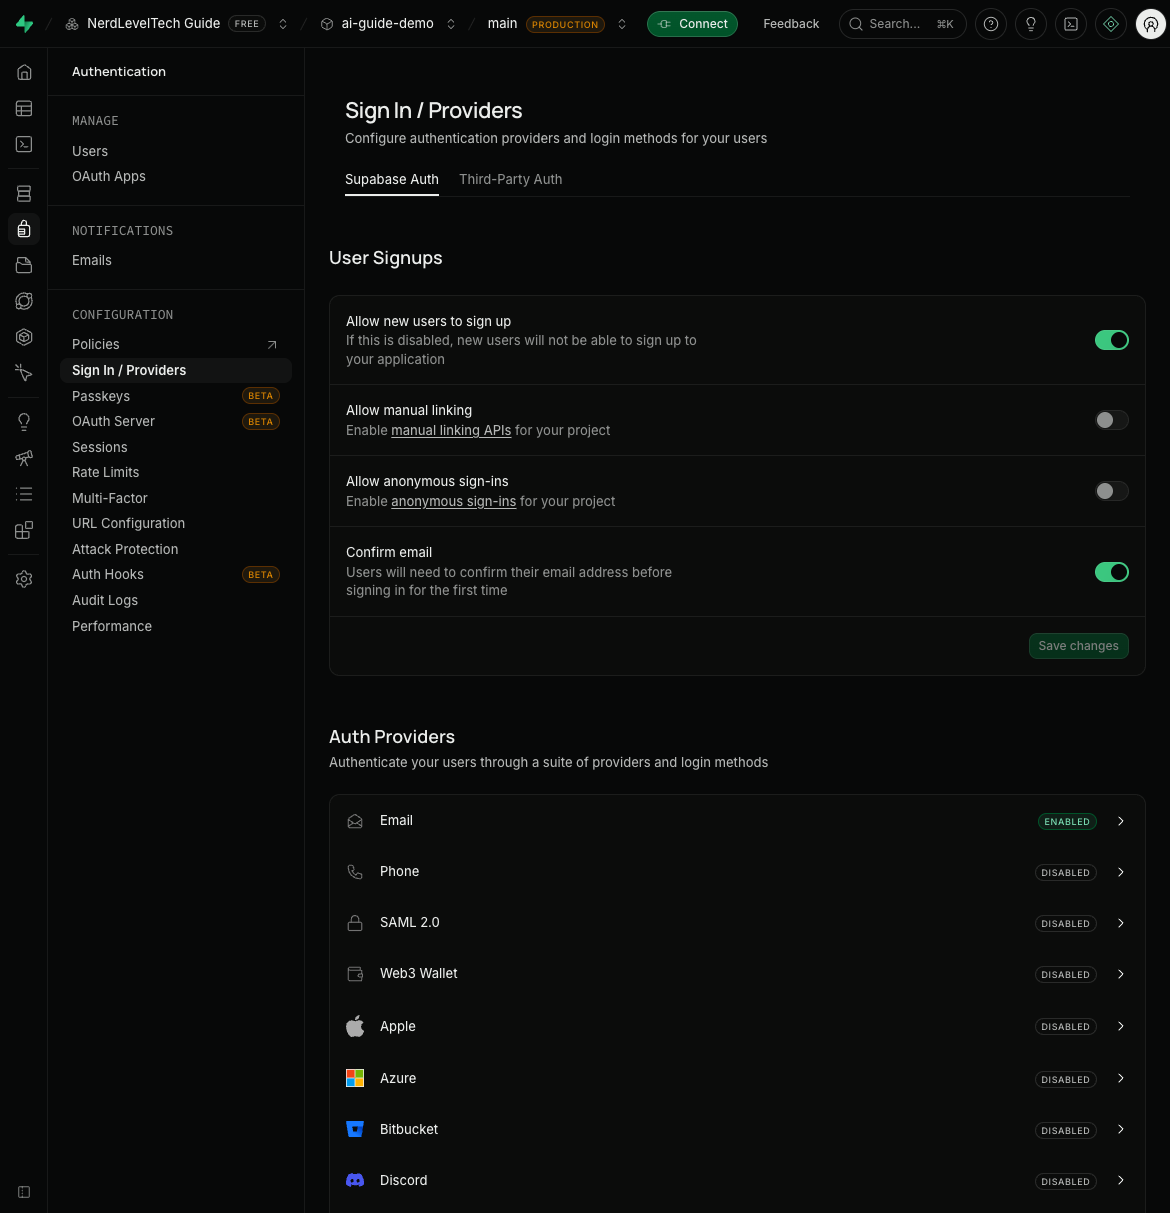Screen dimensions: 1170x1213
Task: Expand the Email provider row chevron
Action: pyautogui.click(x=1121, y=821)
